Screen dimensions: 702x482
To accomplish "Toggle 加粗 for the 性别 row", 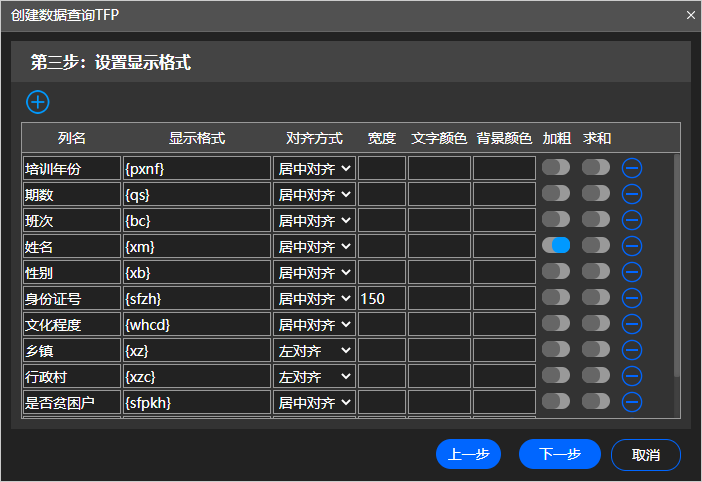I will (x=556, y=272).
